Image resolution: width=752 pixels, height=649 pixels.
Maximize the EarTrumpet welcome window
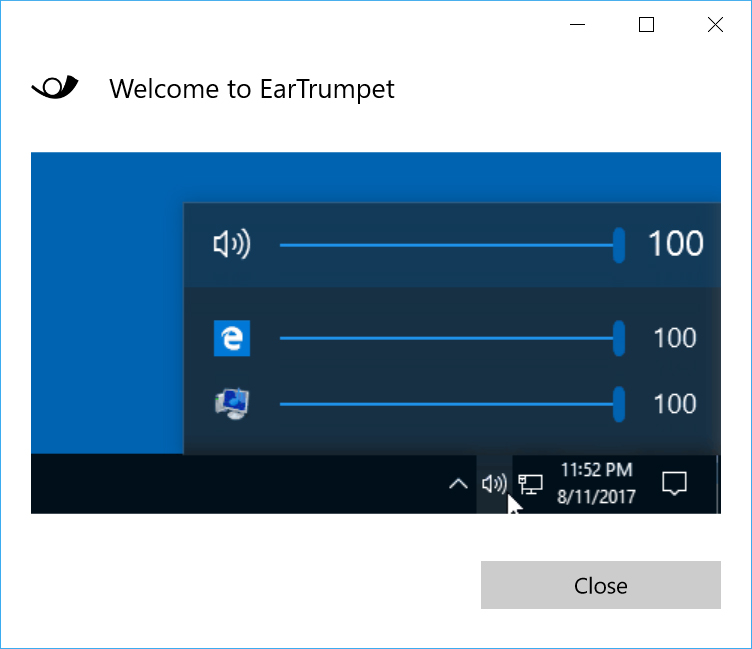[646, 24]
